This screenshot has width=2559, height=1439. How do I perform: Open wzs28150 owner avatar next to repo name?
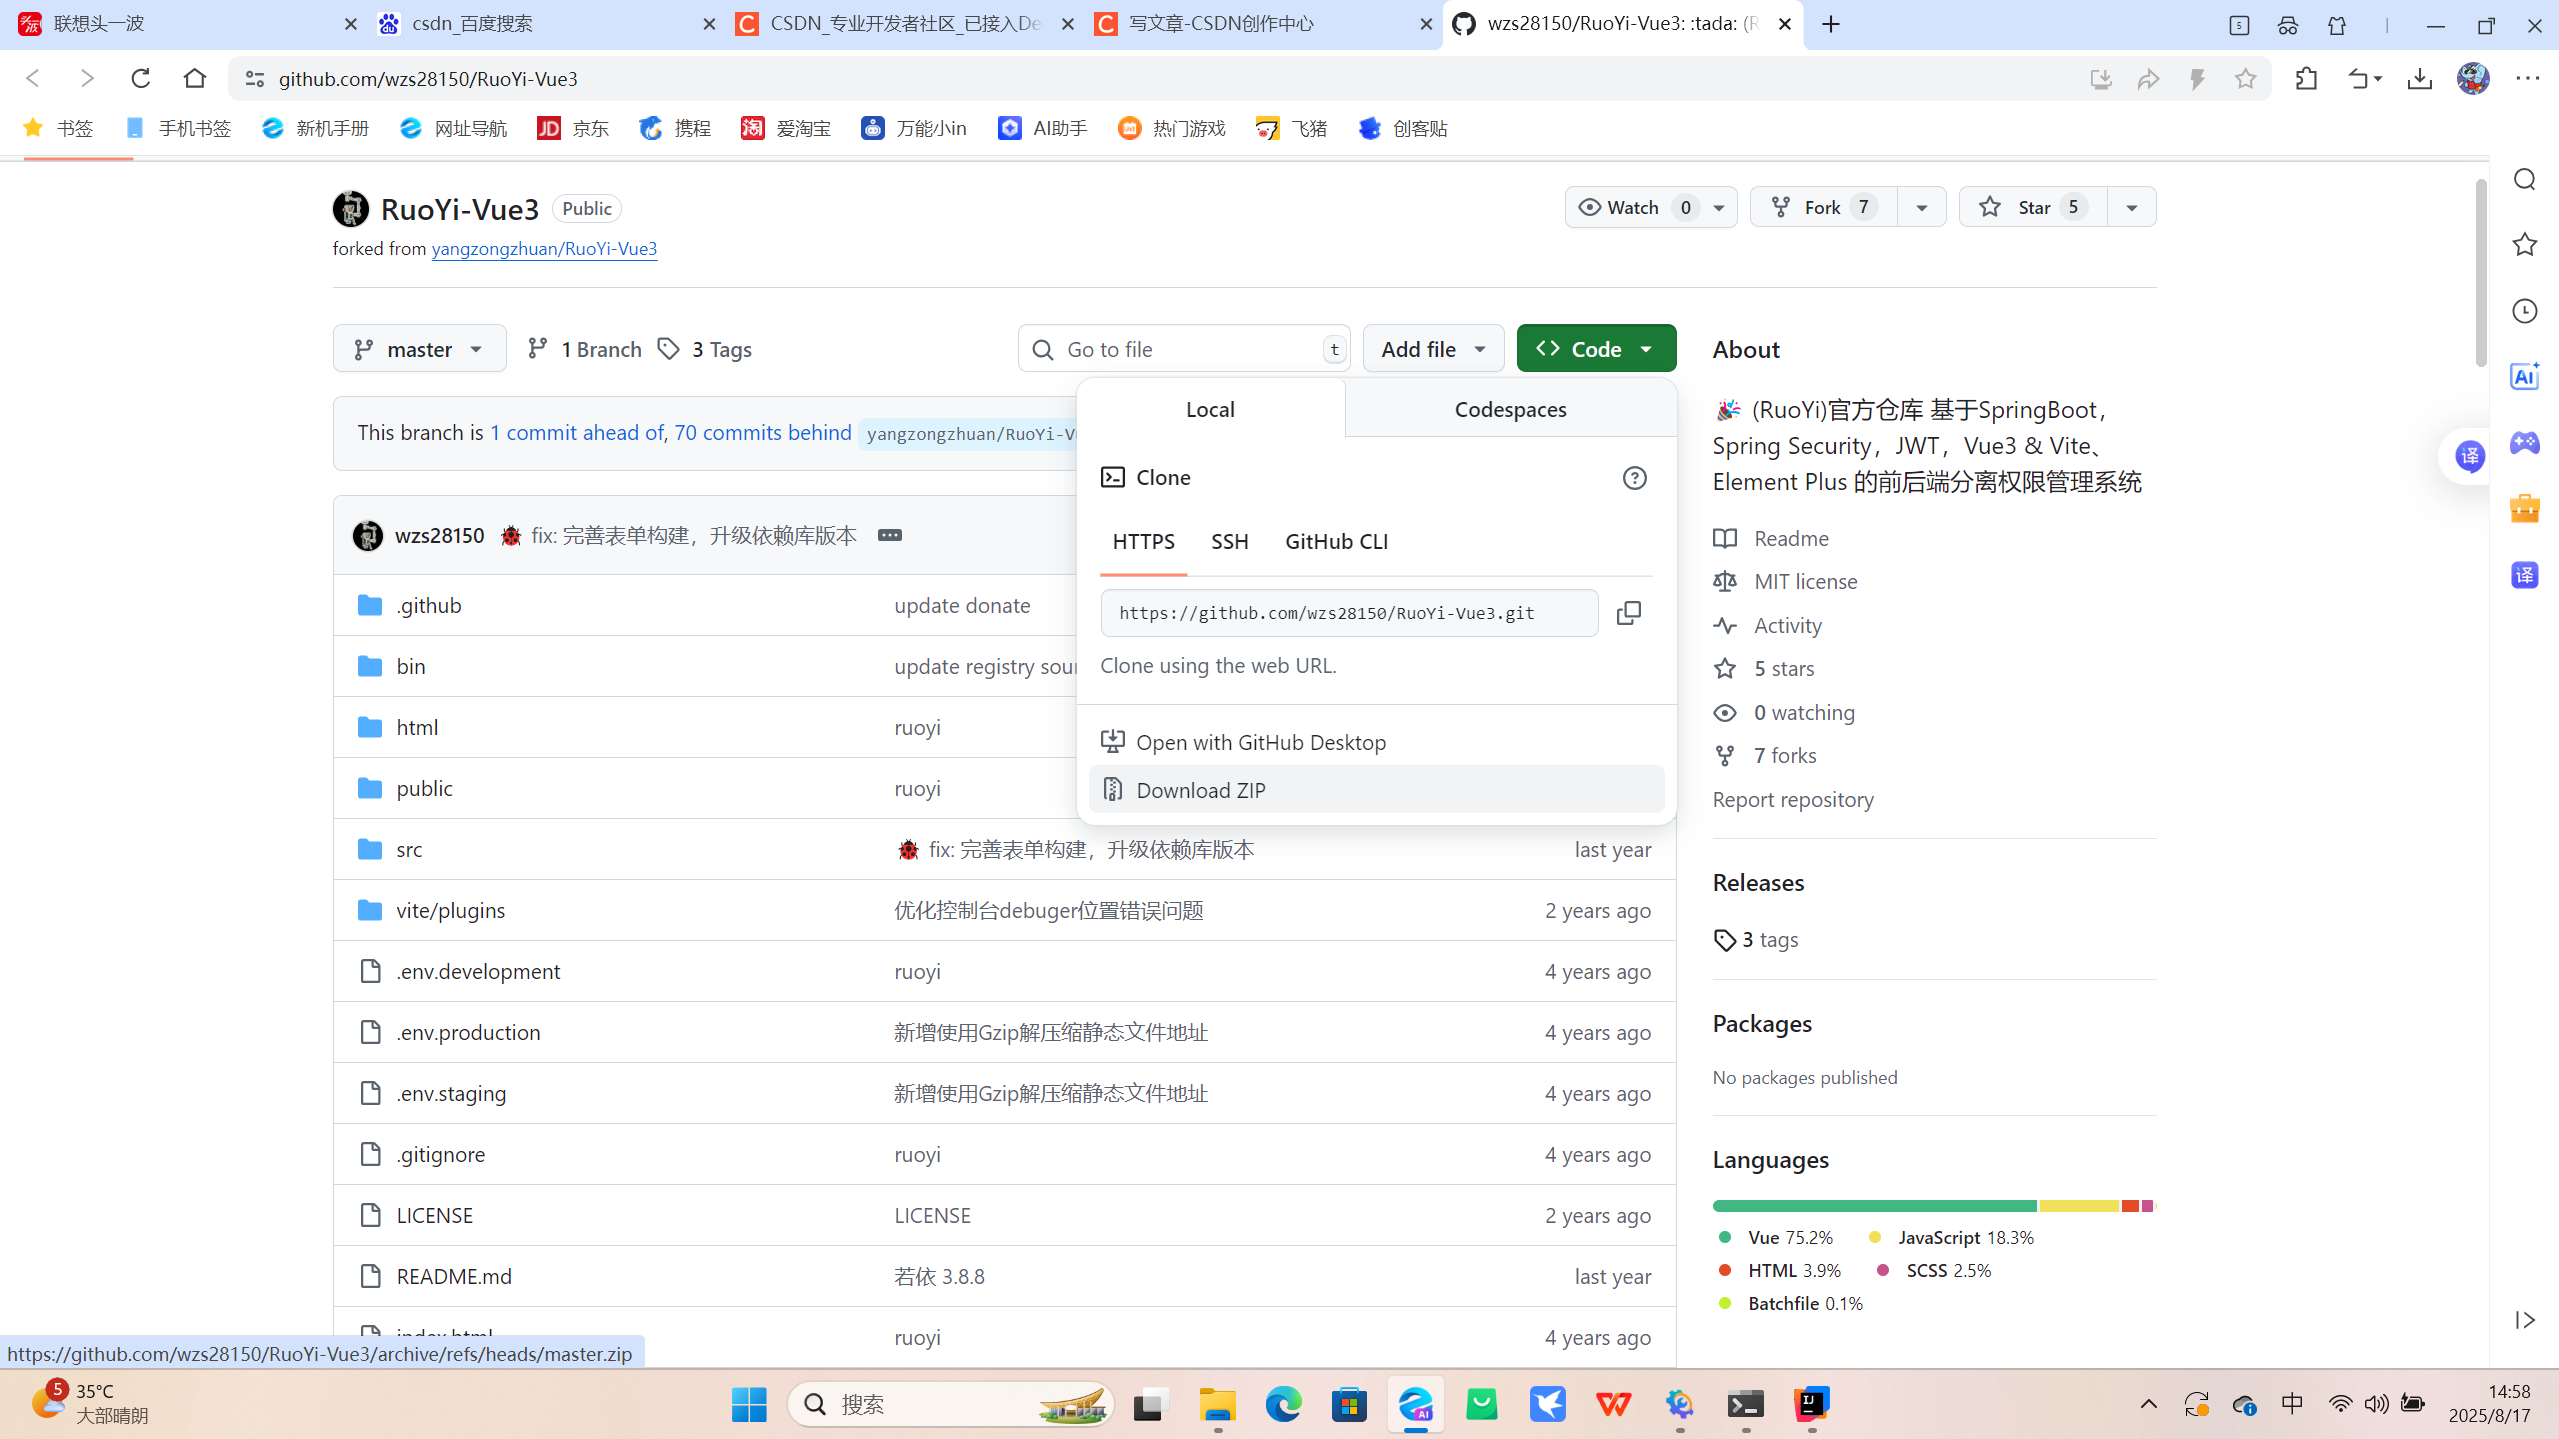351,209
